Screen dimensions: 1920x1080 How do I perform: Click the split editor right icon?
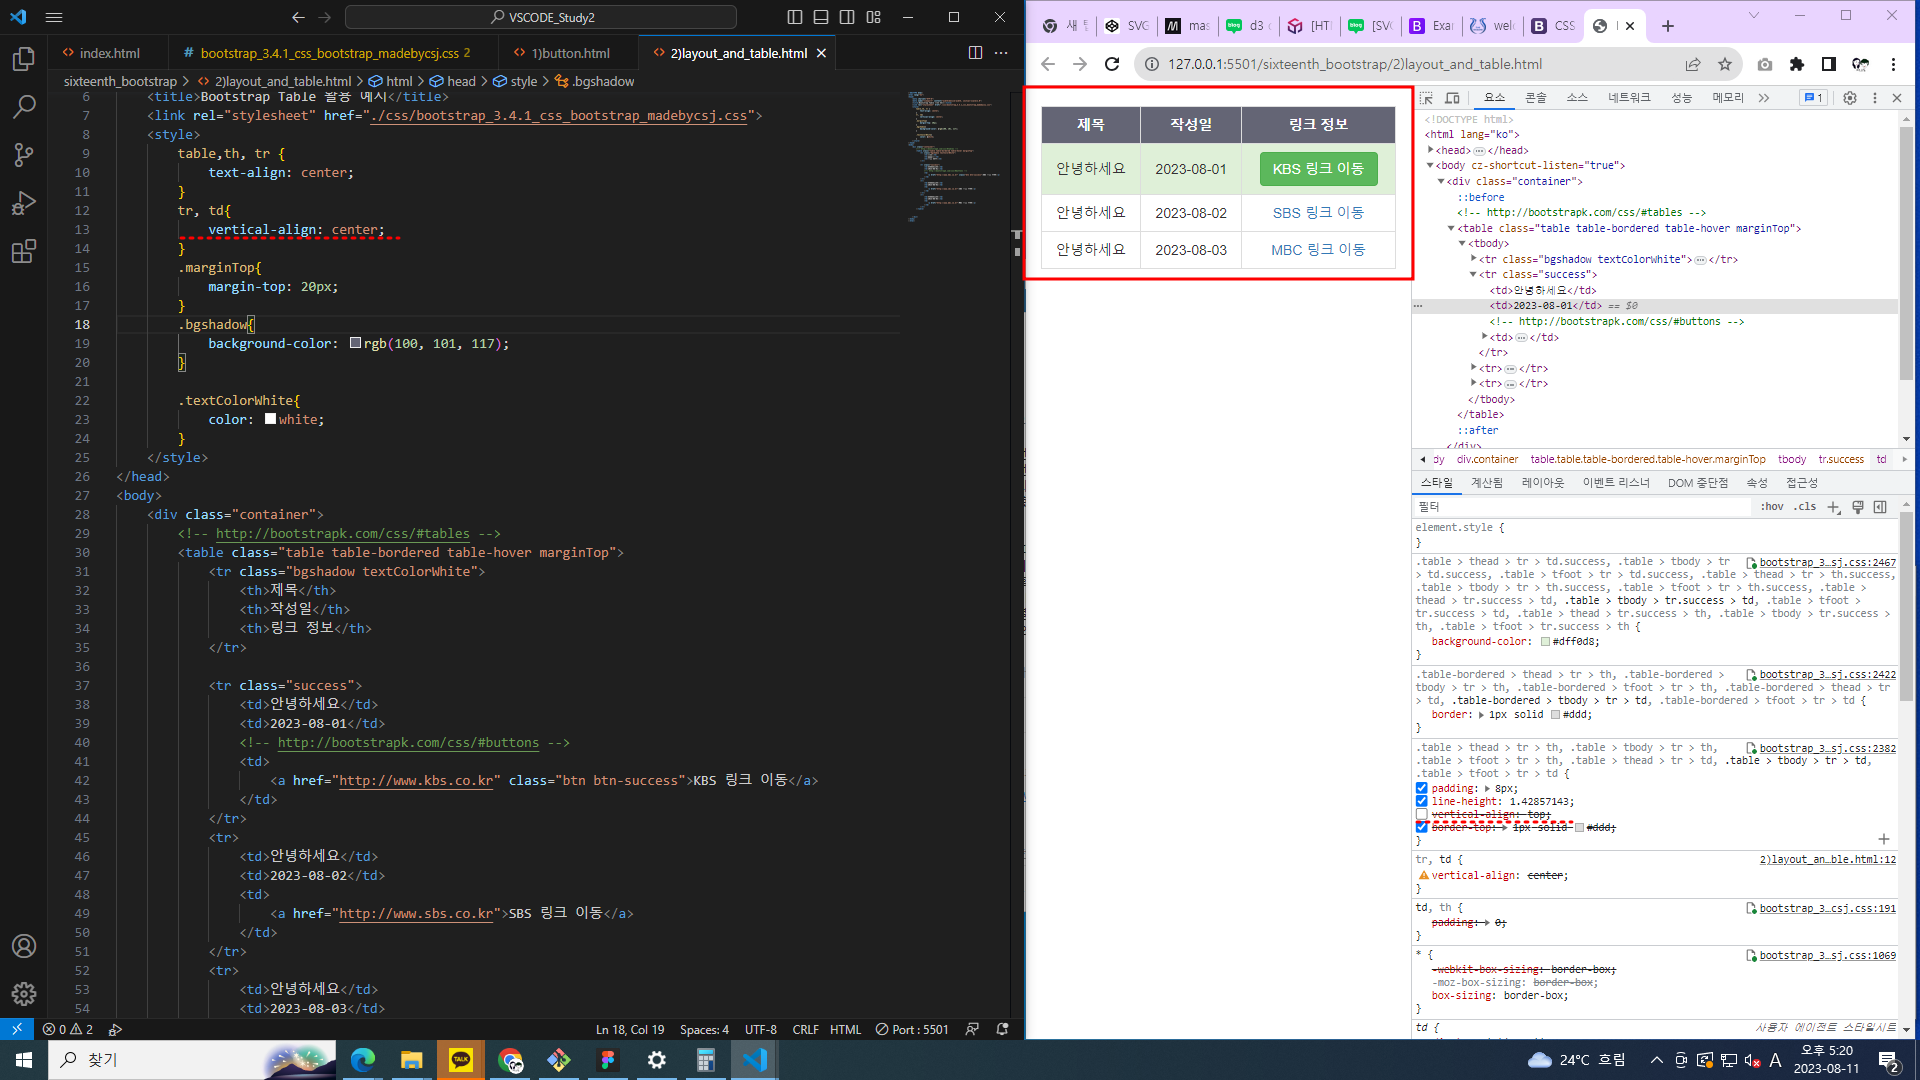point(975,53)
